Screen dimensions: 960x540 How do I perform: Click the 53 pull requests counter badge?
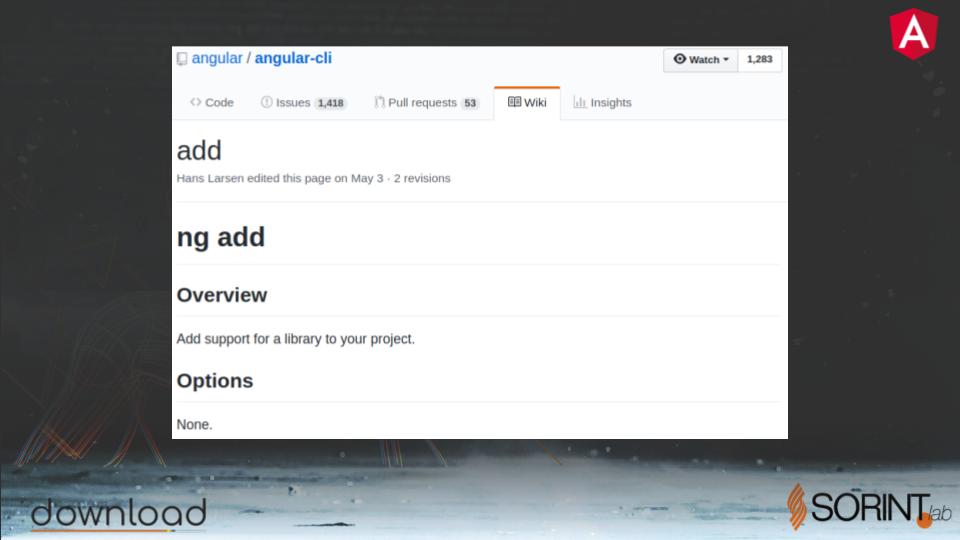470,103
